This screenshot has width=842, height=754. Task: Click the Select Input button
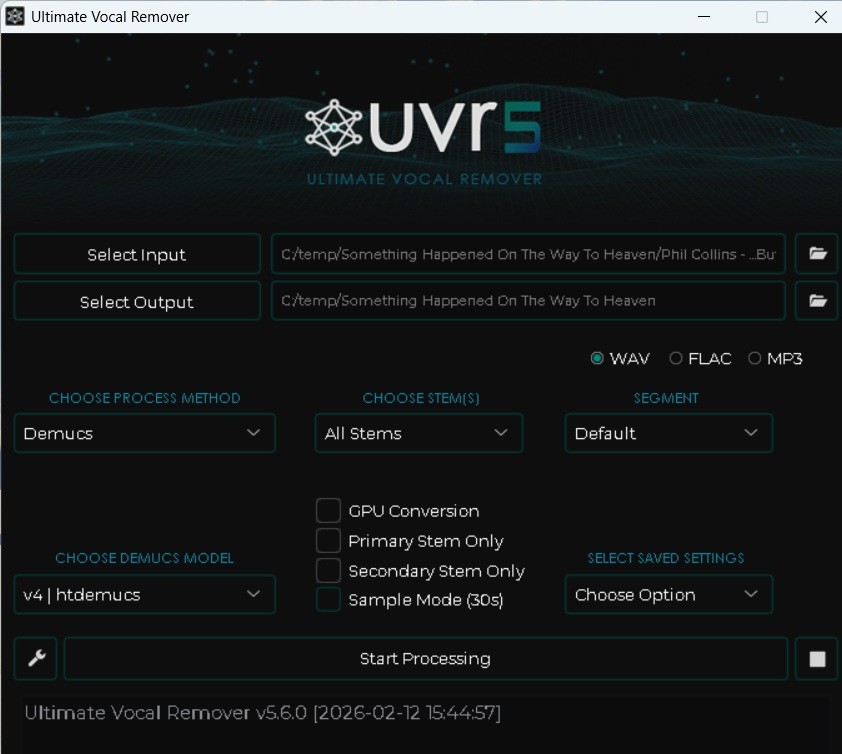point(137,254)
